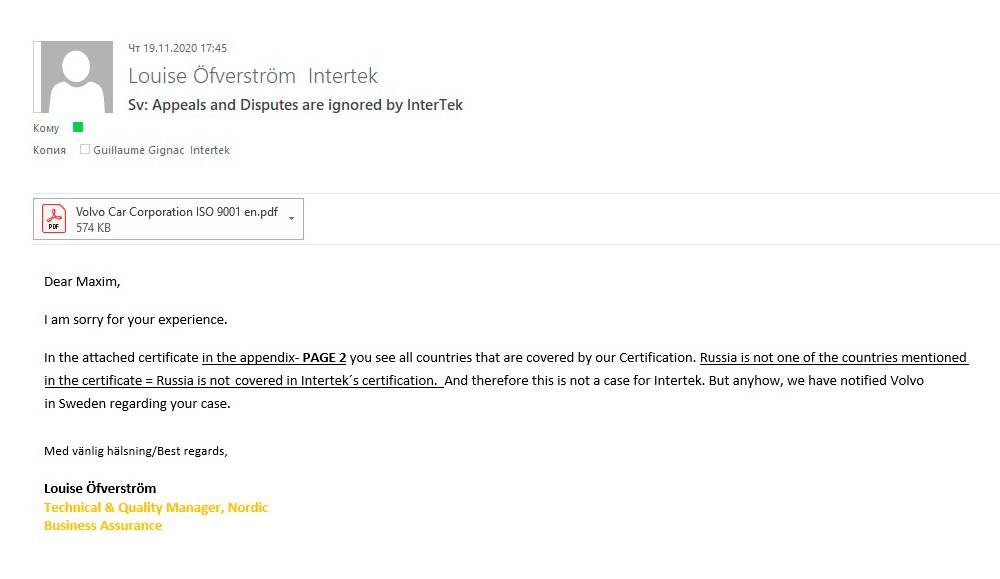The height and width of the screenshot is (579, 1000).
Task: Select the Guillaume Gignac Intertek recipient
Action: tap(161, 150)
